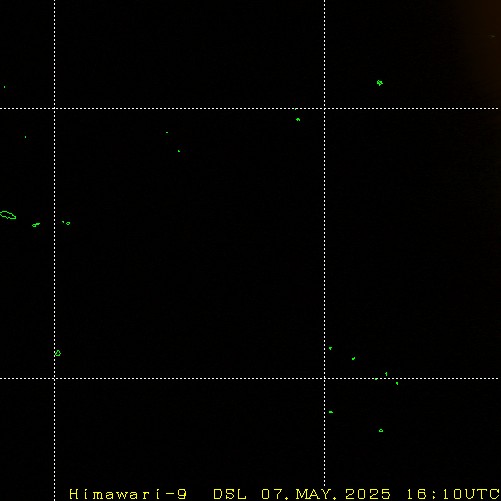501x501 pixels.
Task: Select the small green island just below upper gridline
Action: click(298, 119)
